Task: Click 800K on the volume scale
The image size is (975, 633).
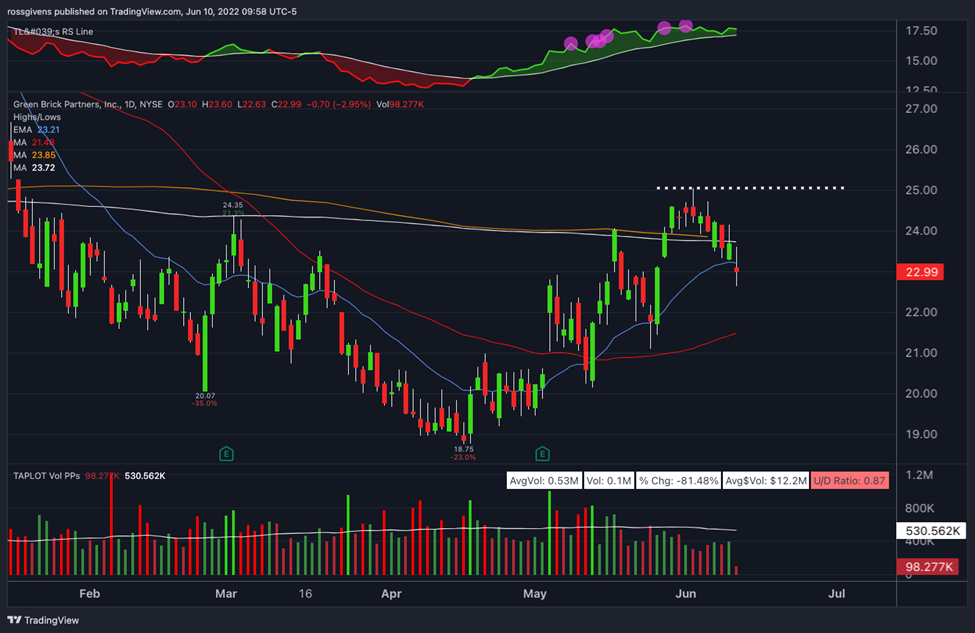Action: (x=920, y=508)
